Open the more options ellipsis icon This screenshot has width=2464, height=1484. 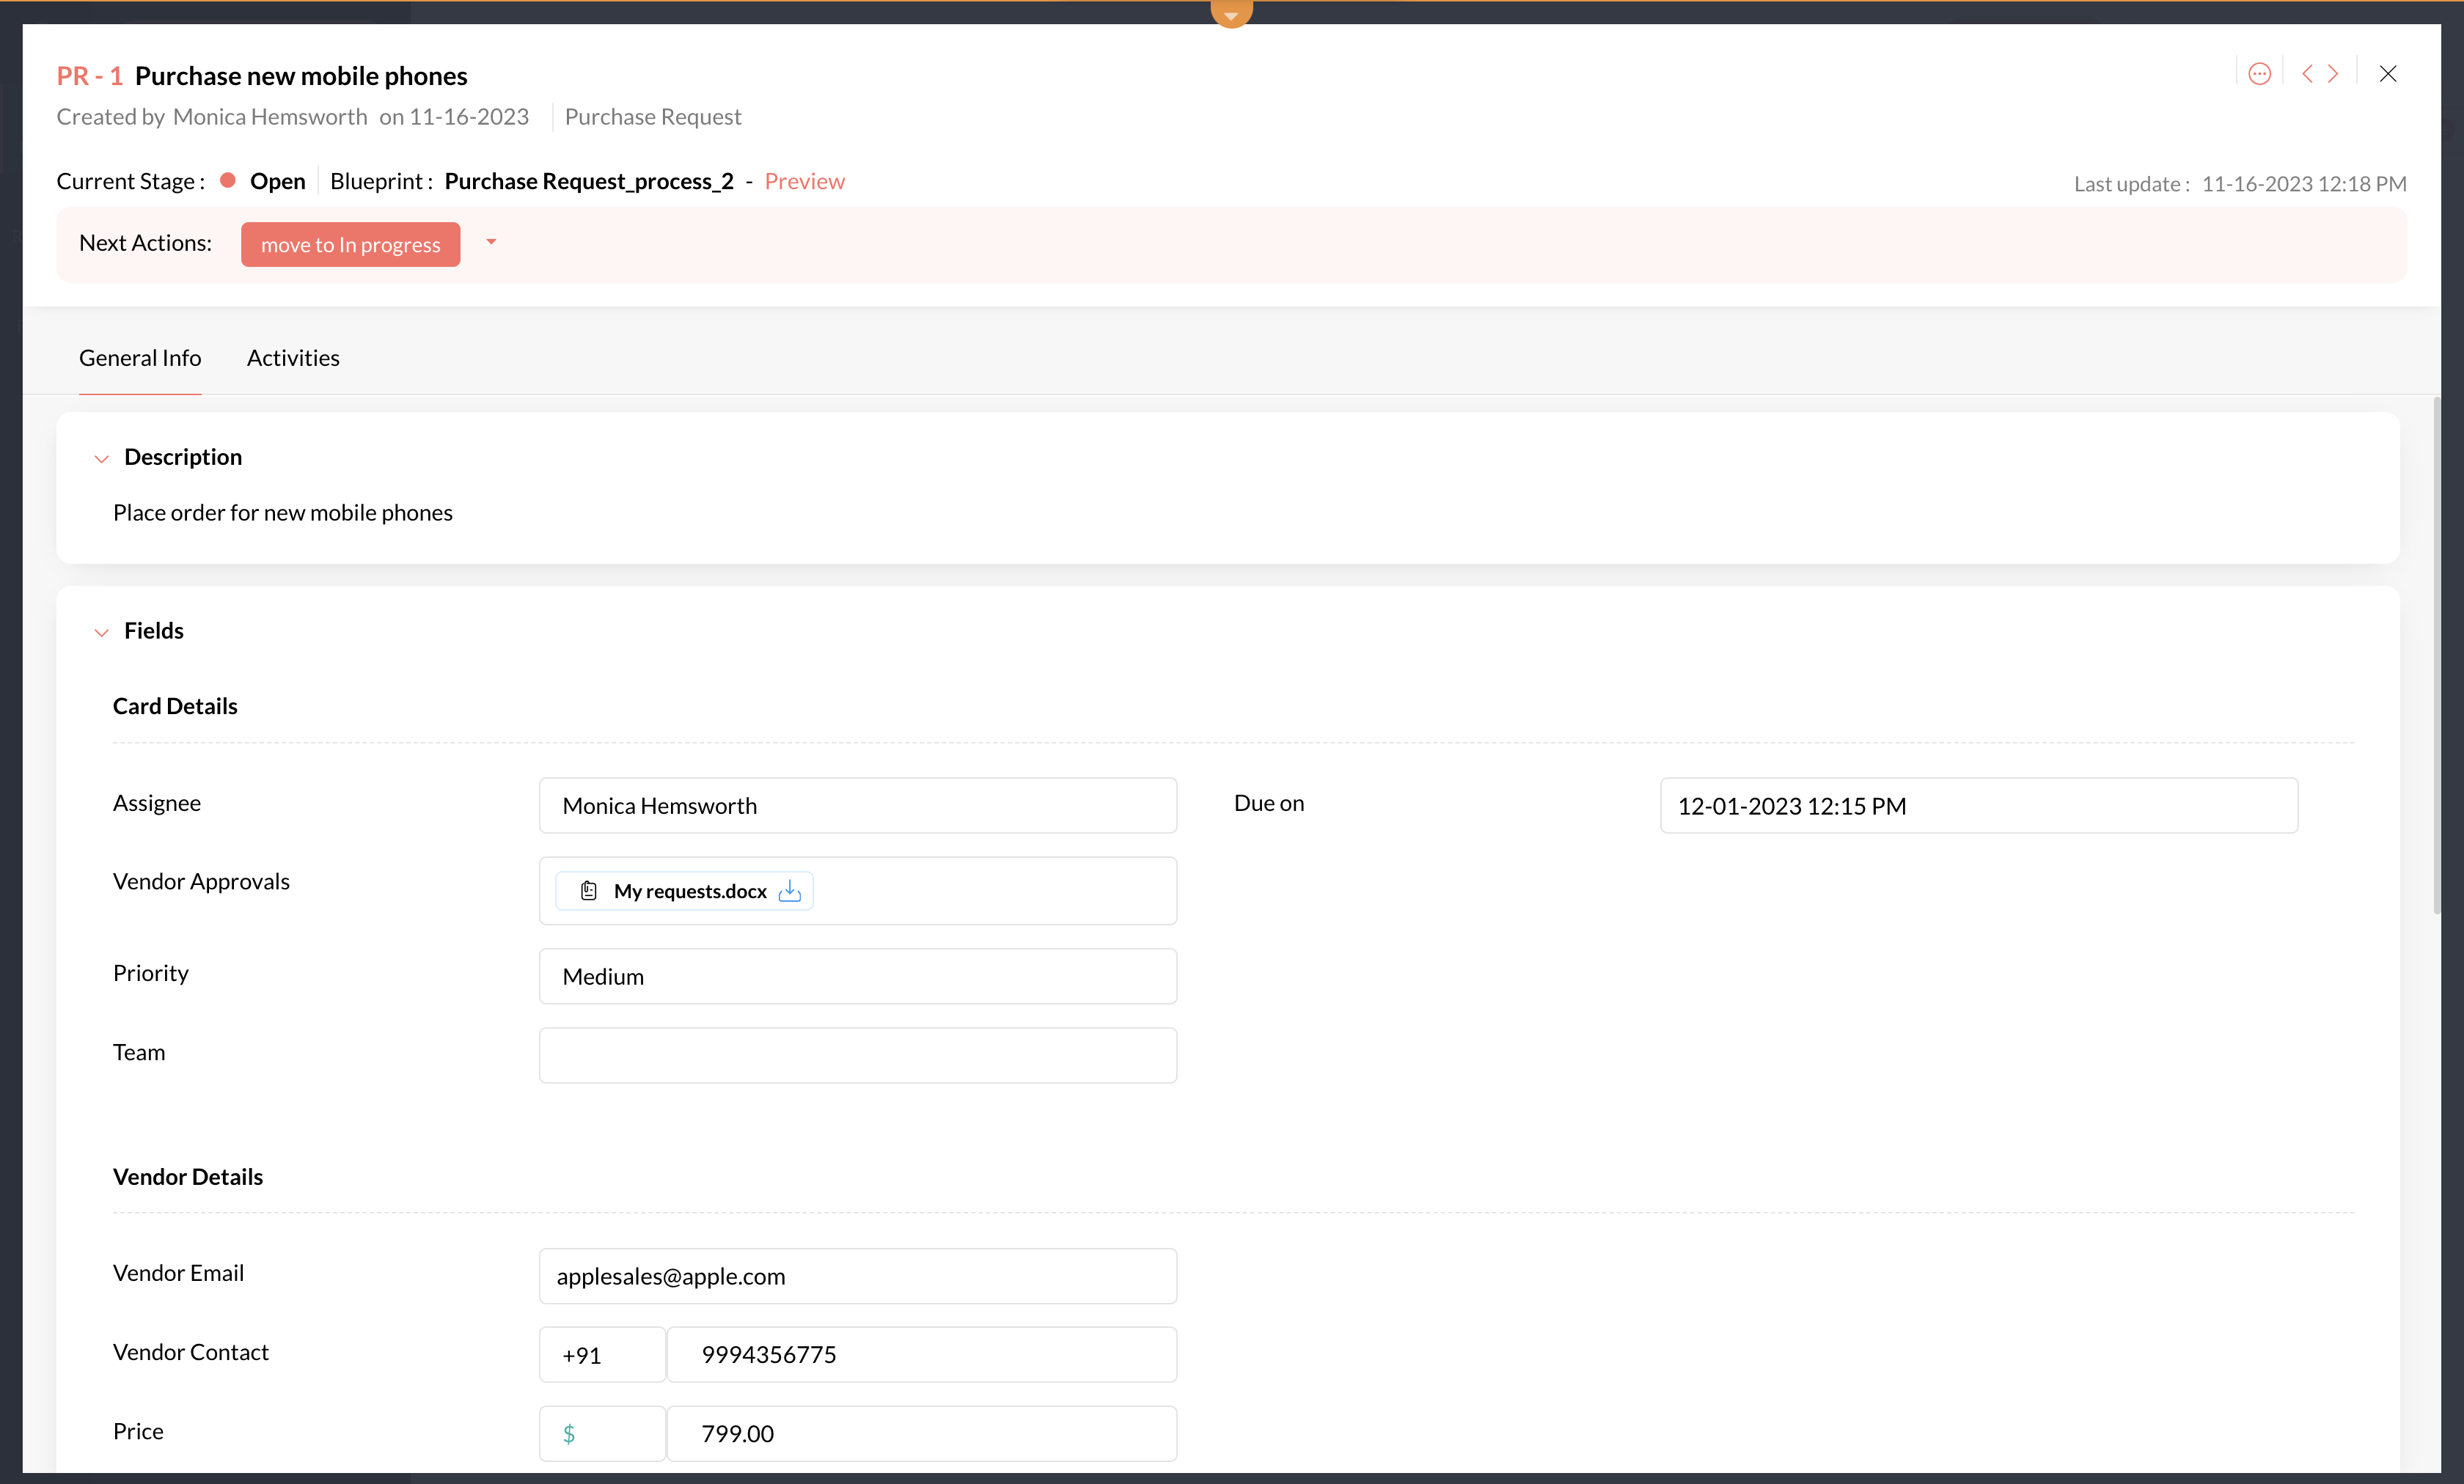[2259, 74]
